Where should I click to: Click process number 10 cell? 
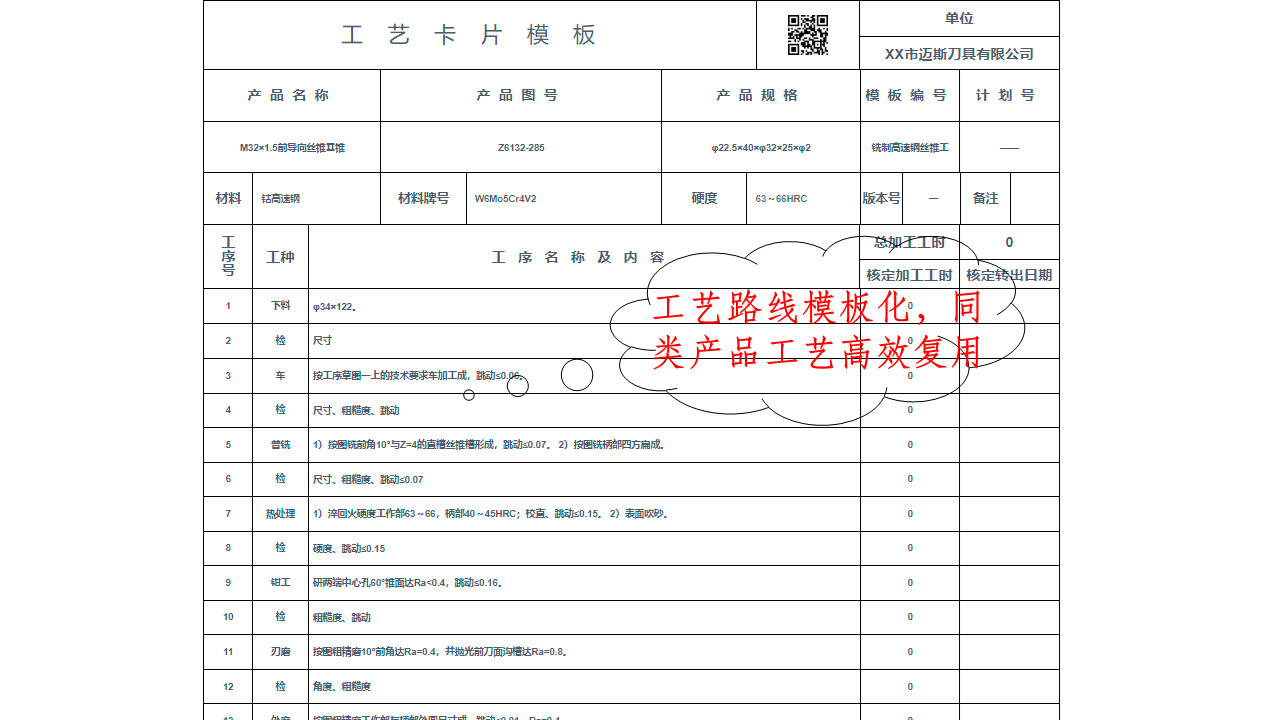pyautogui.click(x=228, y=617)
